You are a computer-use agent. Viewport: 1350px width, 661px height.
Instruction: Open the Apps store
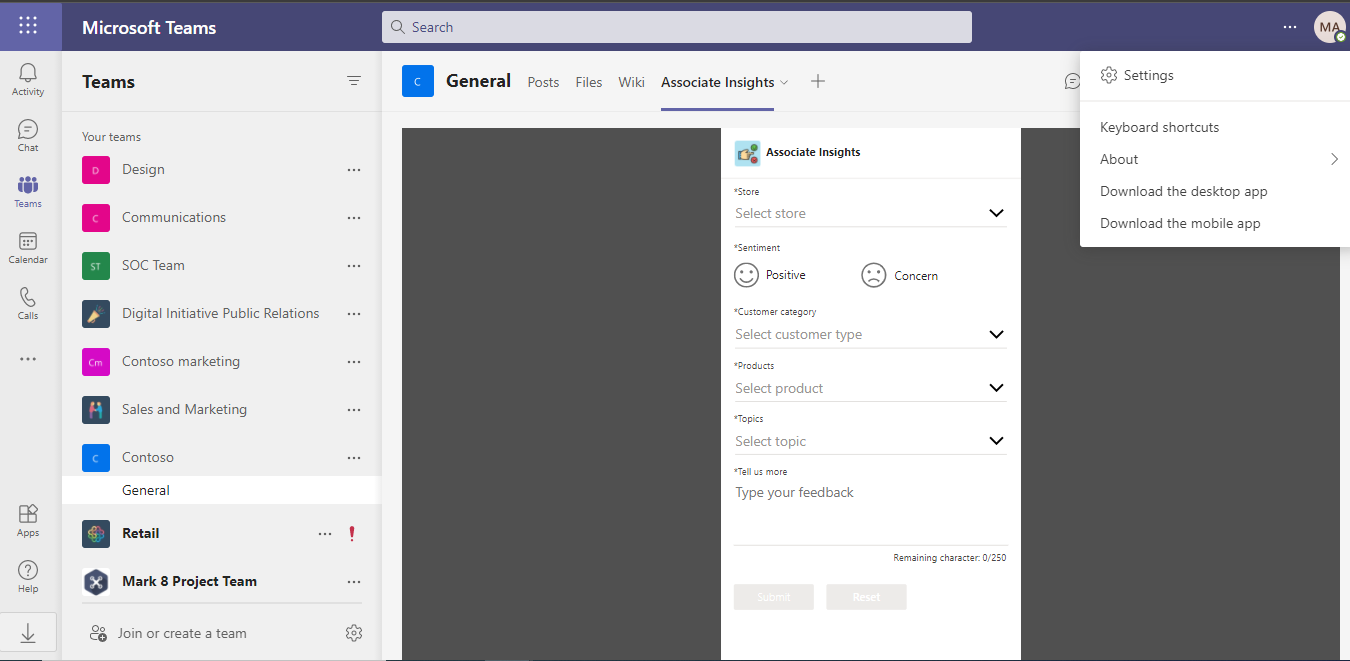[x=28, y=520]
